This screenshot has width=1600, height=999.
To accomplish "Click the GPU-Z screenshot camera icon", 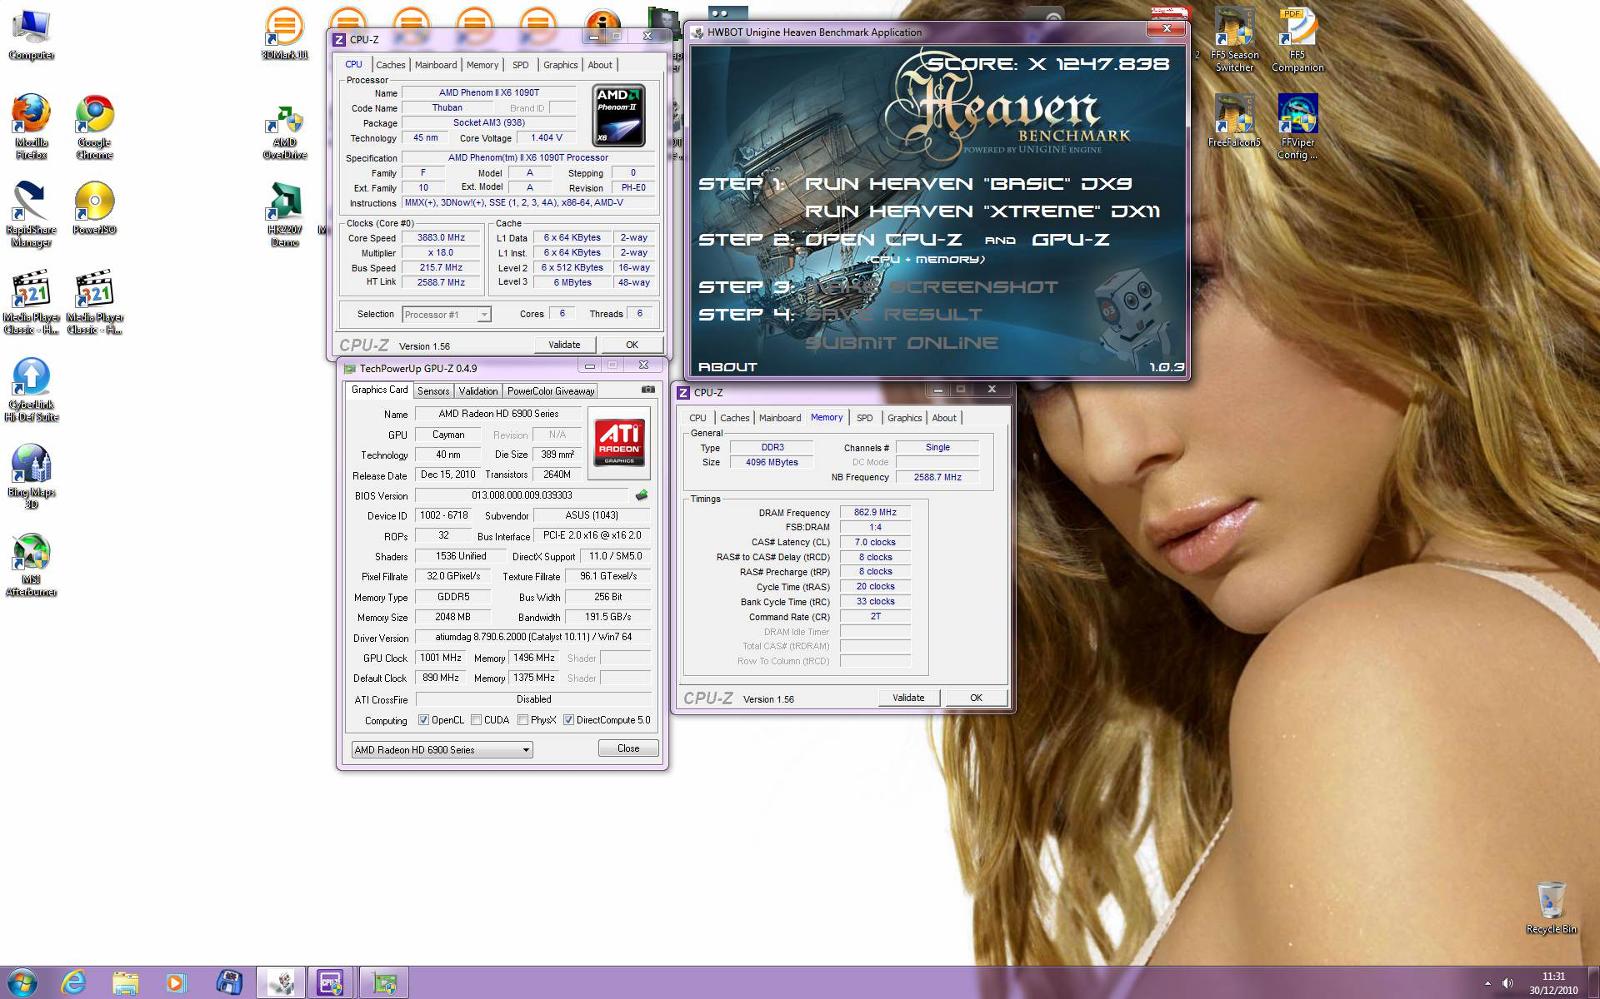I will (648, 390).
